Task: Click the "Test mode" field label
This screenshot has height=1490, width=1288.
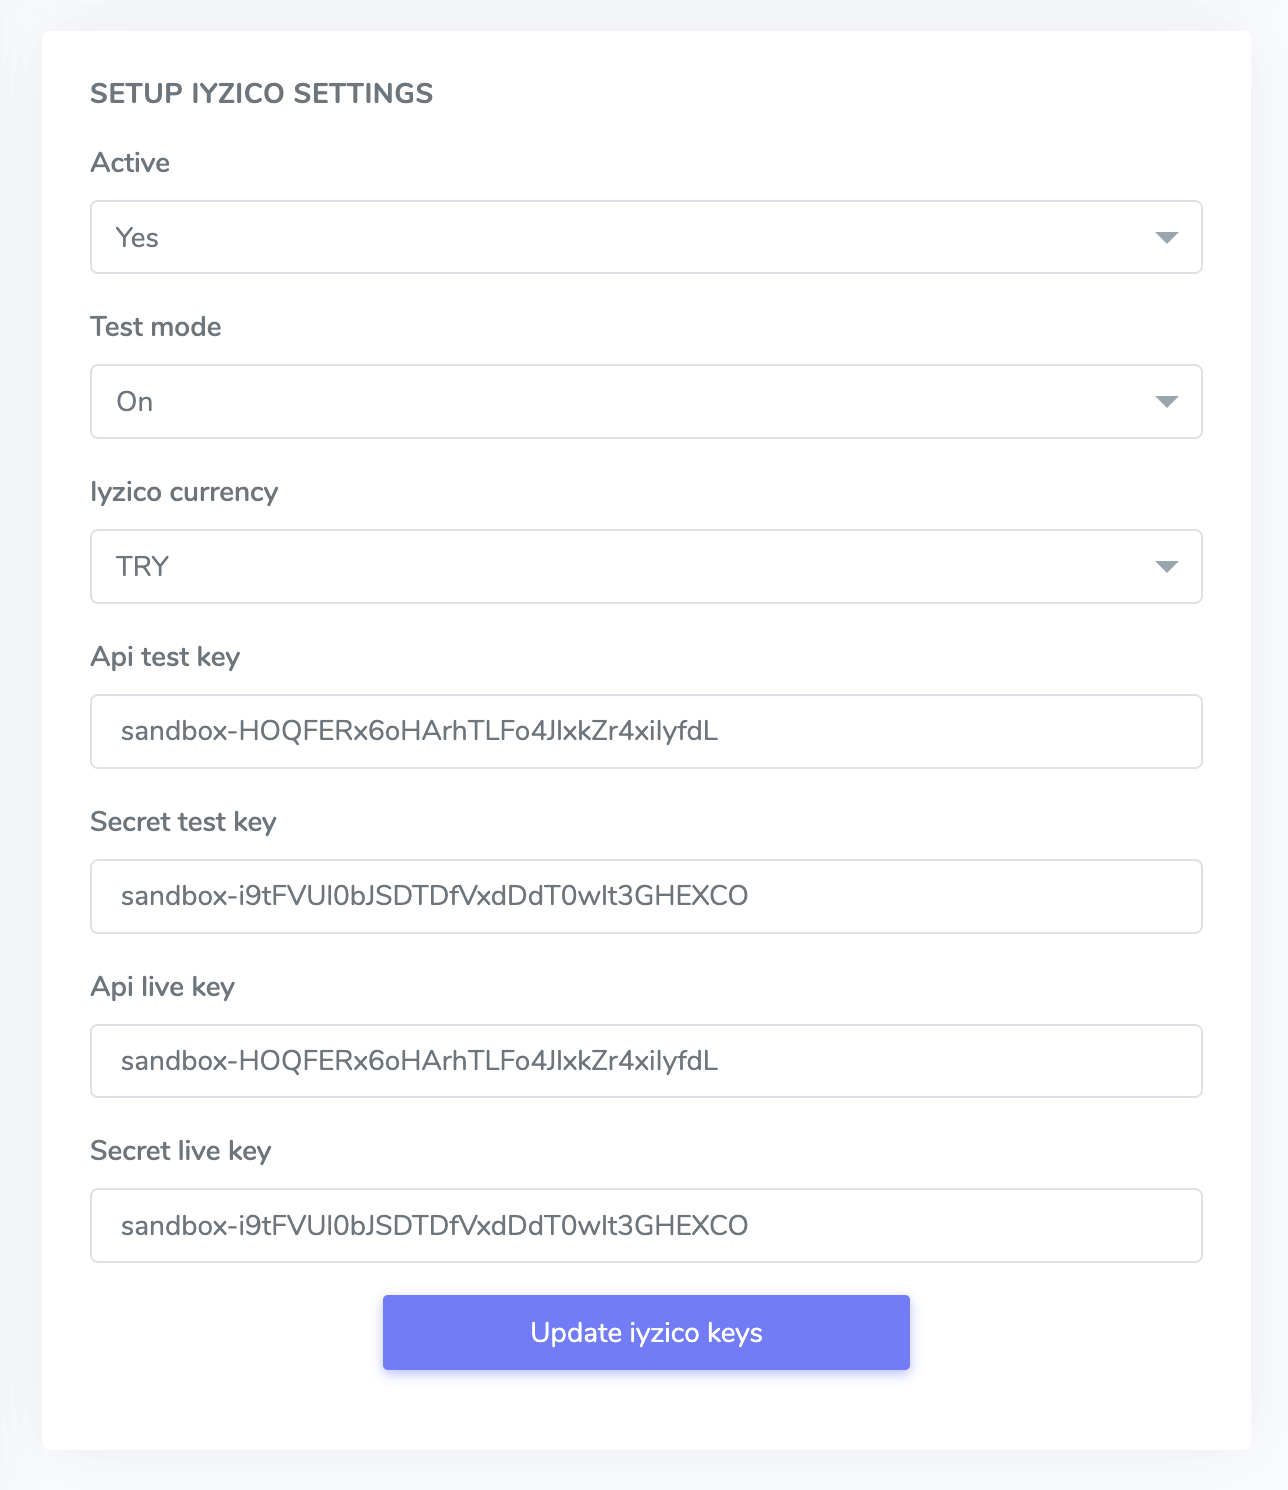Action: pyautogui.click(x=156, y=327)
